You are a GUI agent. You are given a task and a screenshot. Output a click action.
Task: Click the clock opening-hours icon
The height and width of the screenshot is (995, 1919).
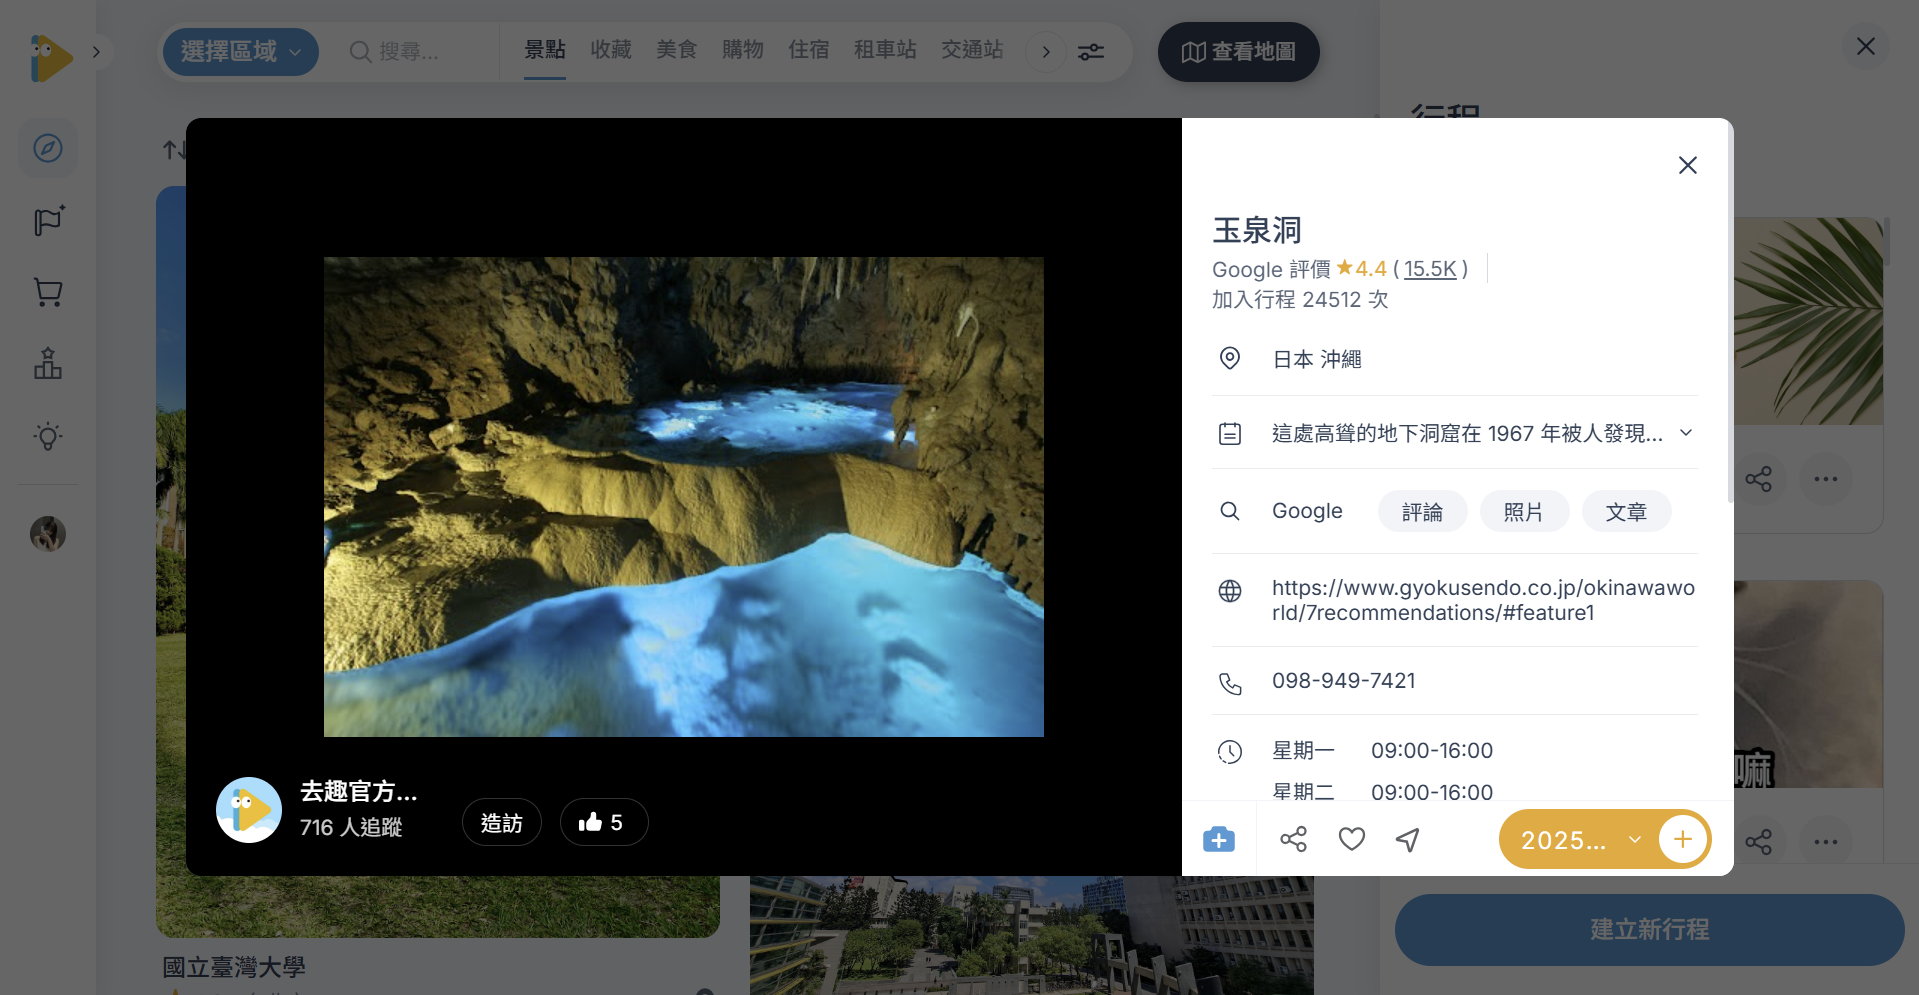[x=1230, y=752]
